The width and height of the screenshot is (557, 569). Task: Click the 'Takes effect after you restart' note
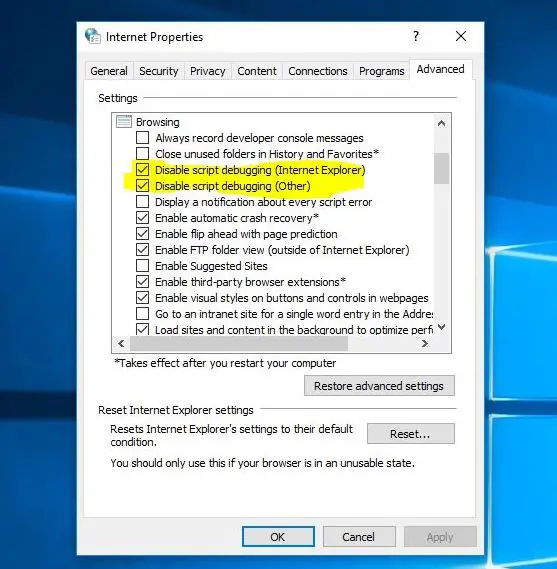click(225, 363)
